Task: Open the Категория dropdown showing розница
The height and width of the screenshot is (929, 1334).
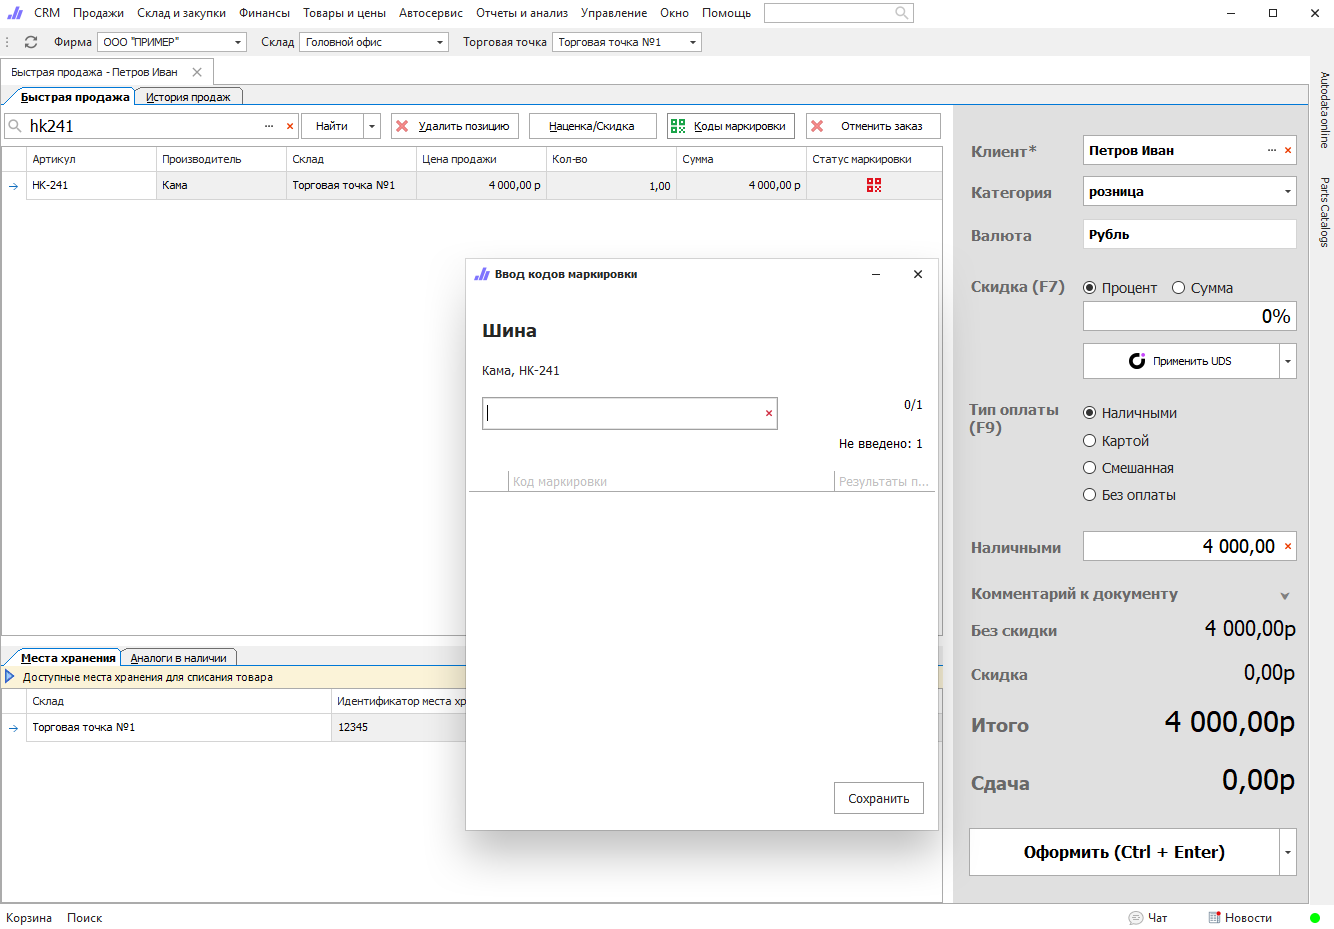Action: click(1287, 192)
